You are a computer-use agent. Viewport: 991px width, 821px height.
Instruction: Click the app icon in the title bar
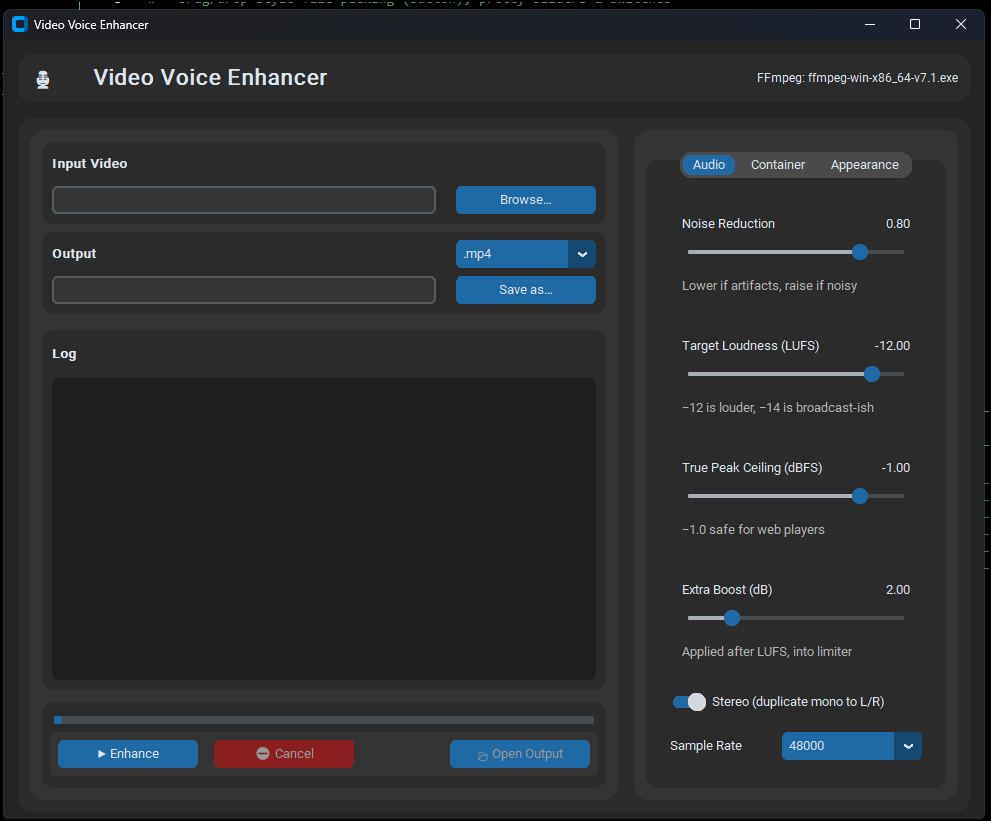[x=20, y=24]
